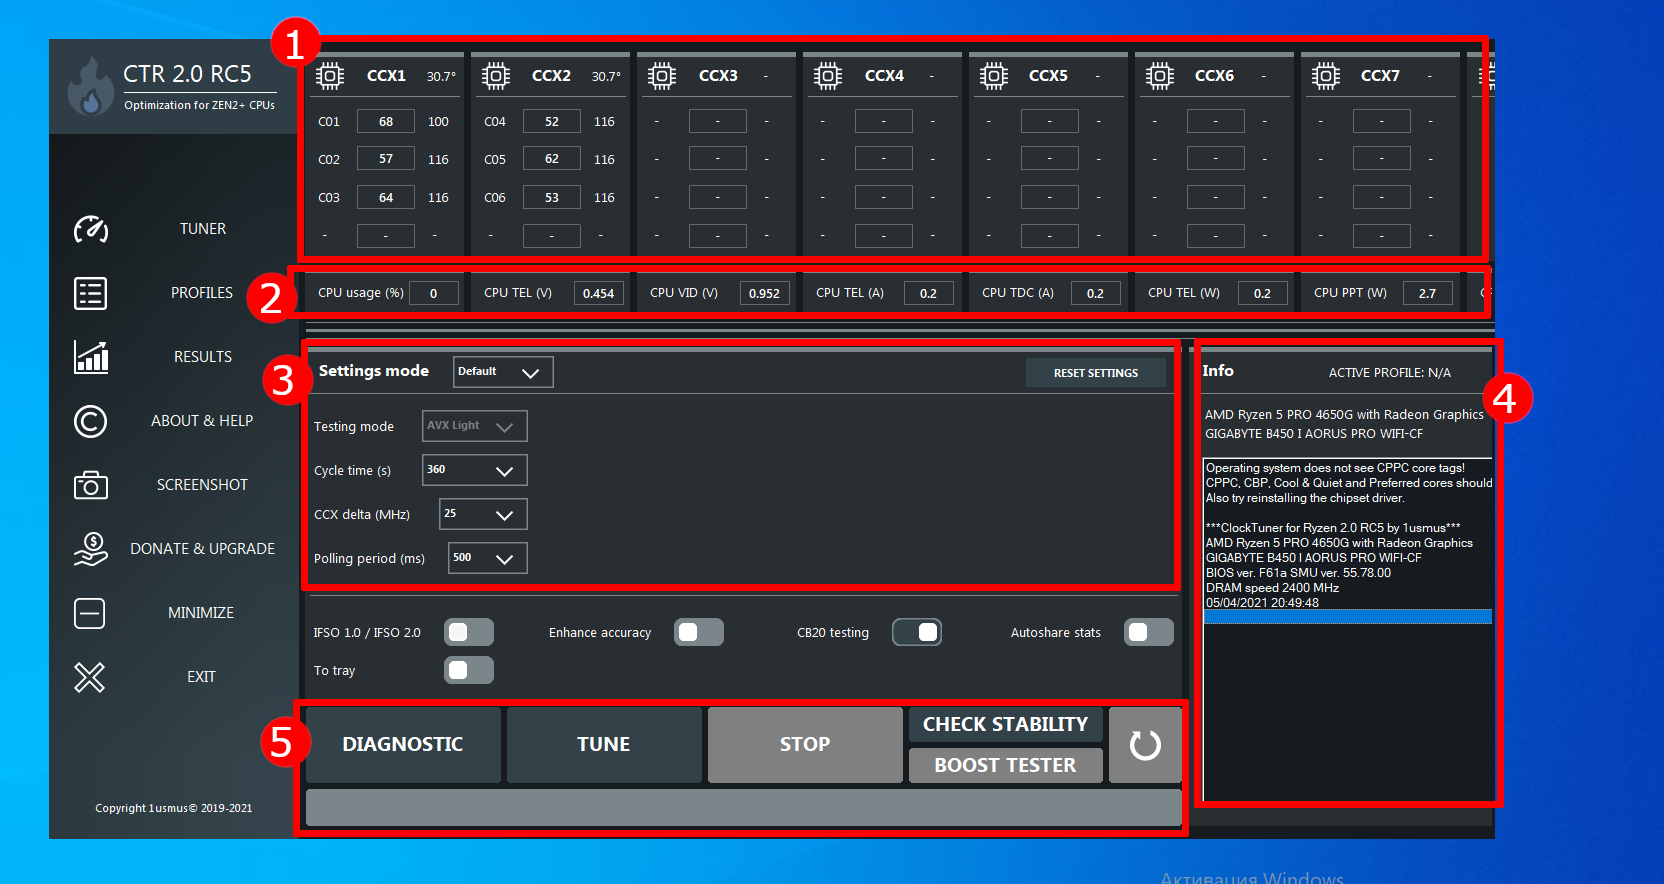This screenshot has width=1664, height=884.
Task: Click the CPU PPT (W) value 2.7
Action: [1428, 293]
